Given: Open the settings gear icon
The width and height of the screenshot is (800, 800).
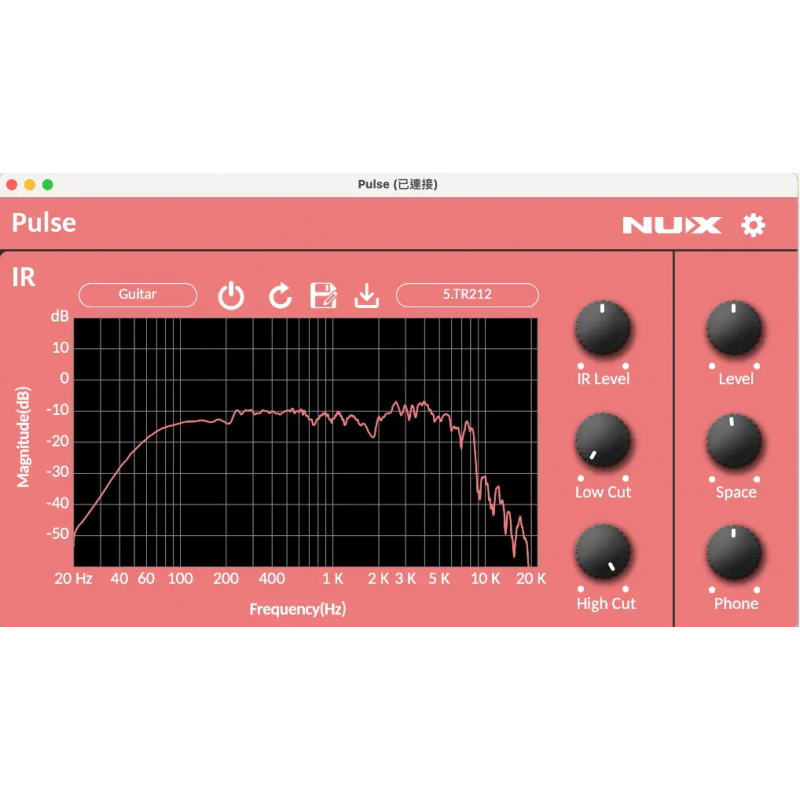Looking at the screenshot, I should [753, 224].
